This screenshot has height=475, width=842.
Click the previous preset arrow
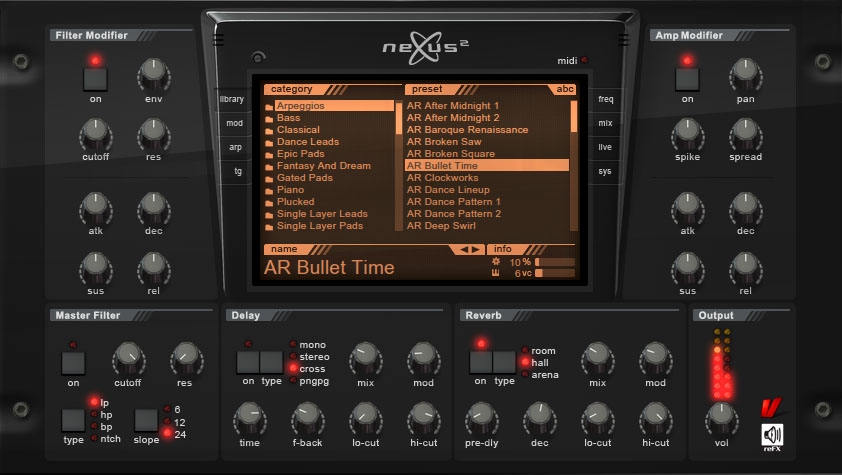click(464, 250)
